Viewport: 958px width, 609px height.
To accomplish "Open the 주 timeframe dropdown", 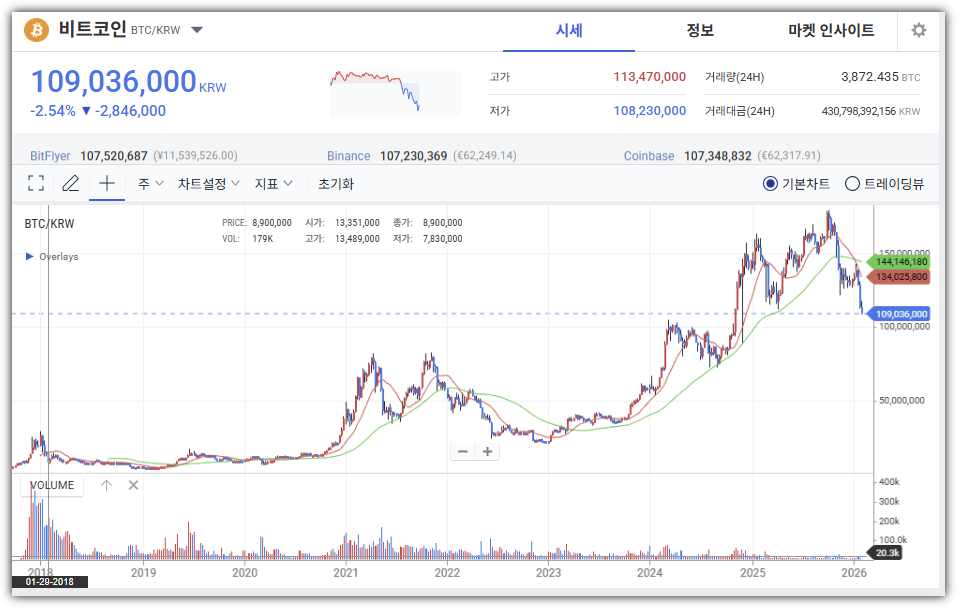I will click(150, 183).
